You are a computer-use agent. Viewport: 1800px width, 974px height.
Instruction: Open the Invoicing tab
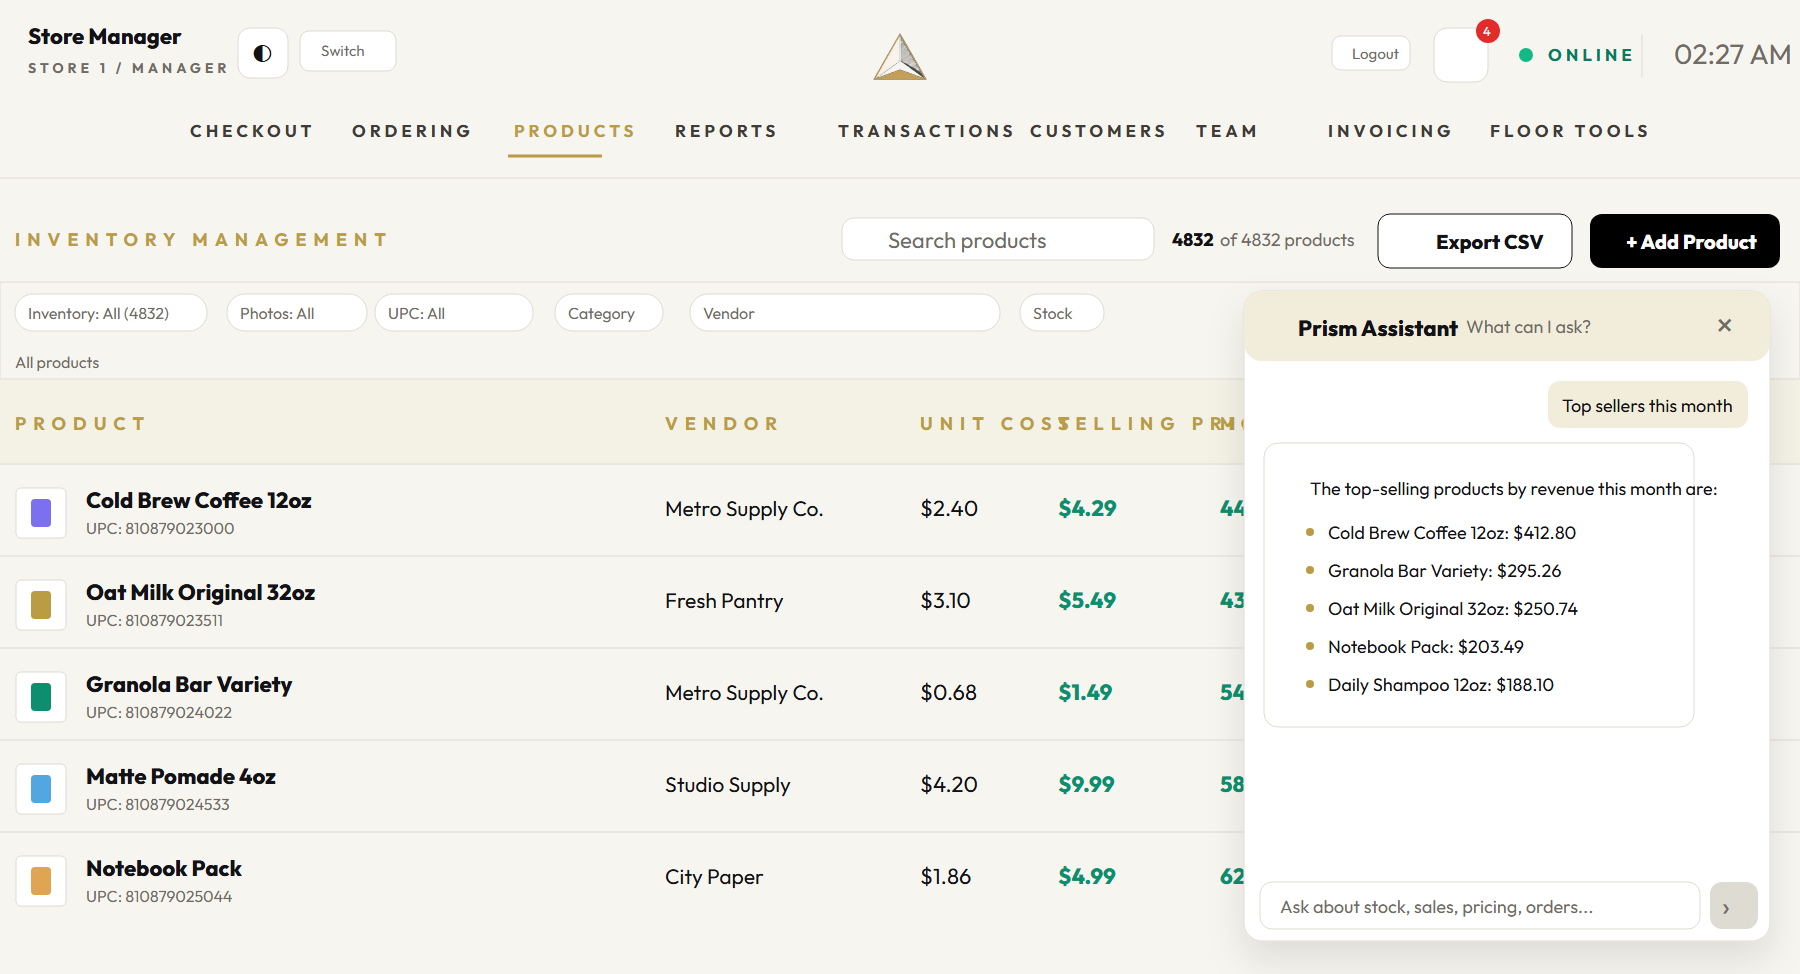coord(1389,131)
